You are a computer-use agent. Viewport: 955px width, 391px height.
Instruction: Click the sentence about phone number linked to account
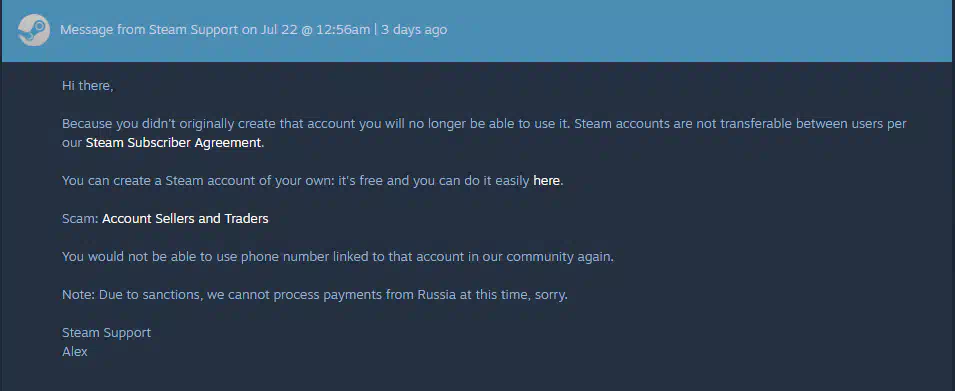point(338,256)
